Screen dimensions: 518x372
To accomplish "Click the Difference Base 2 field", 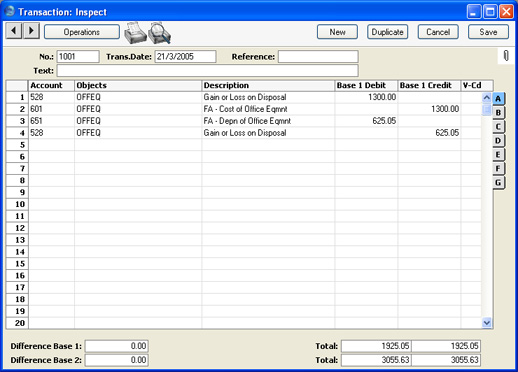I will (x=117, y=360).
